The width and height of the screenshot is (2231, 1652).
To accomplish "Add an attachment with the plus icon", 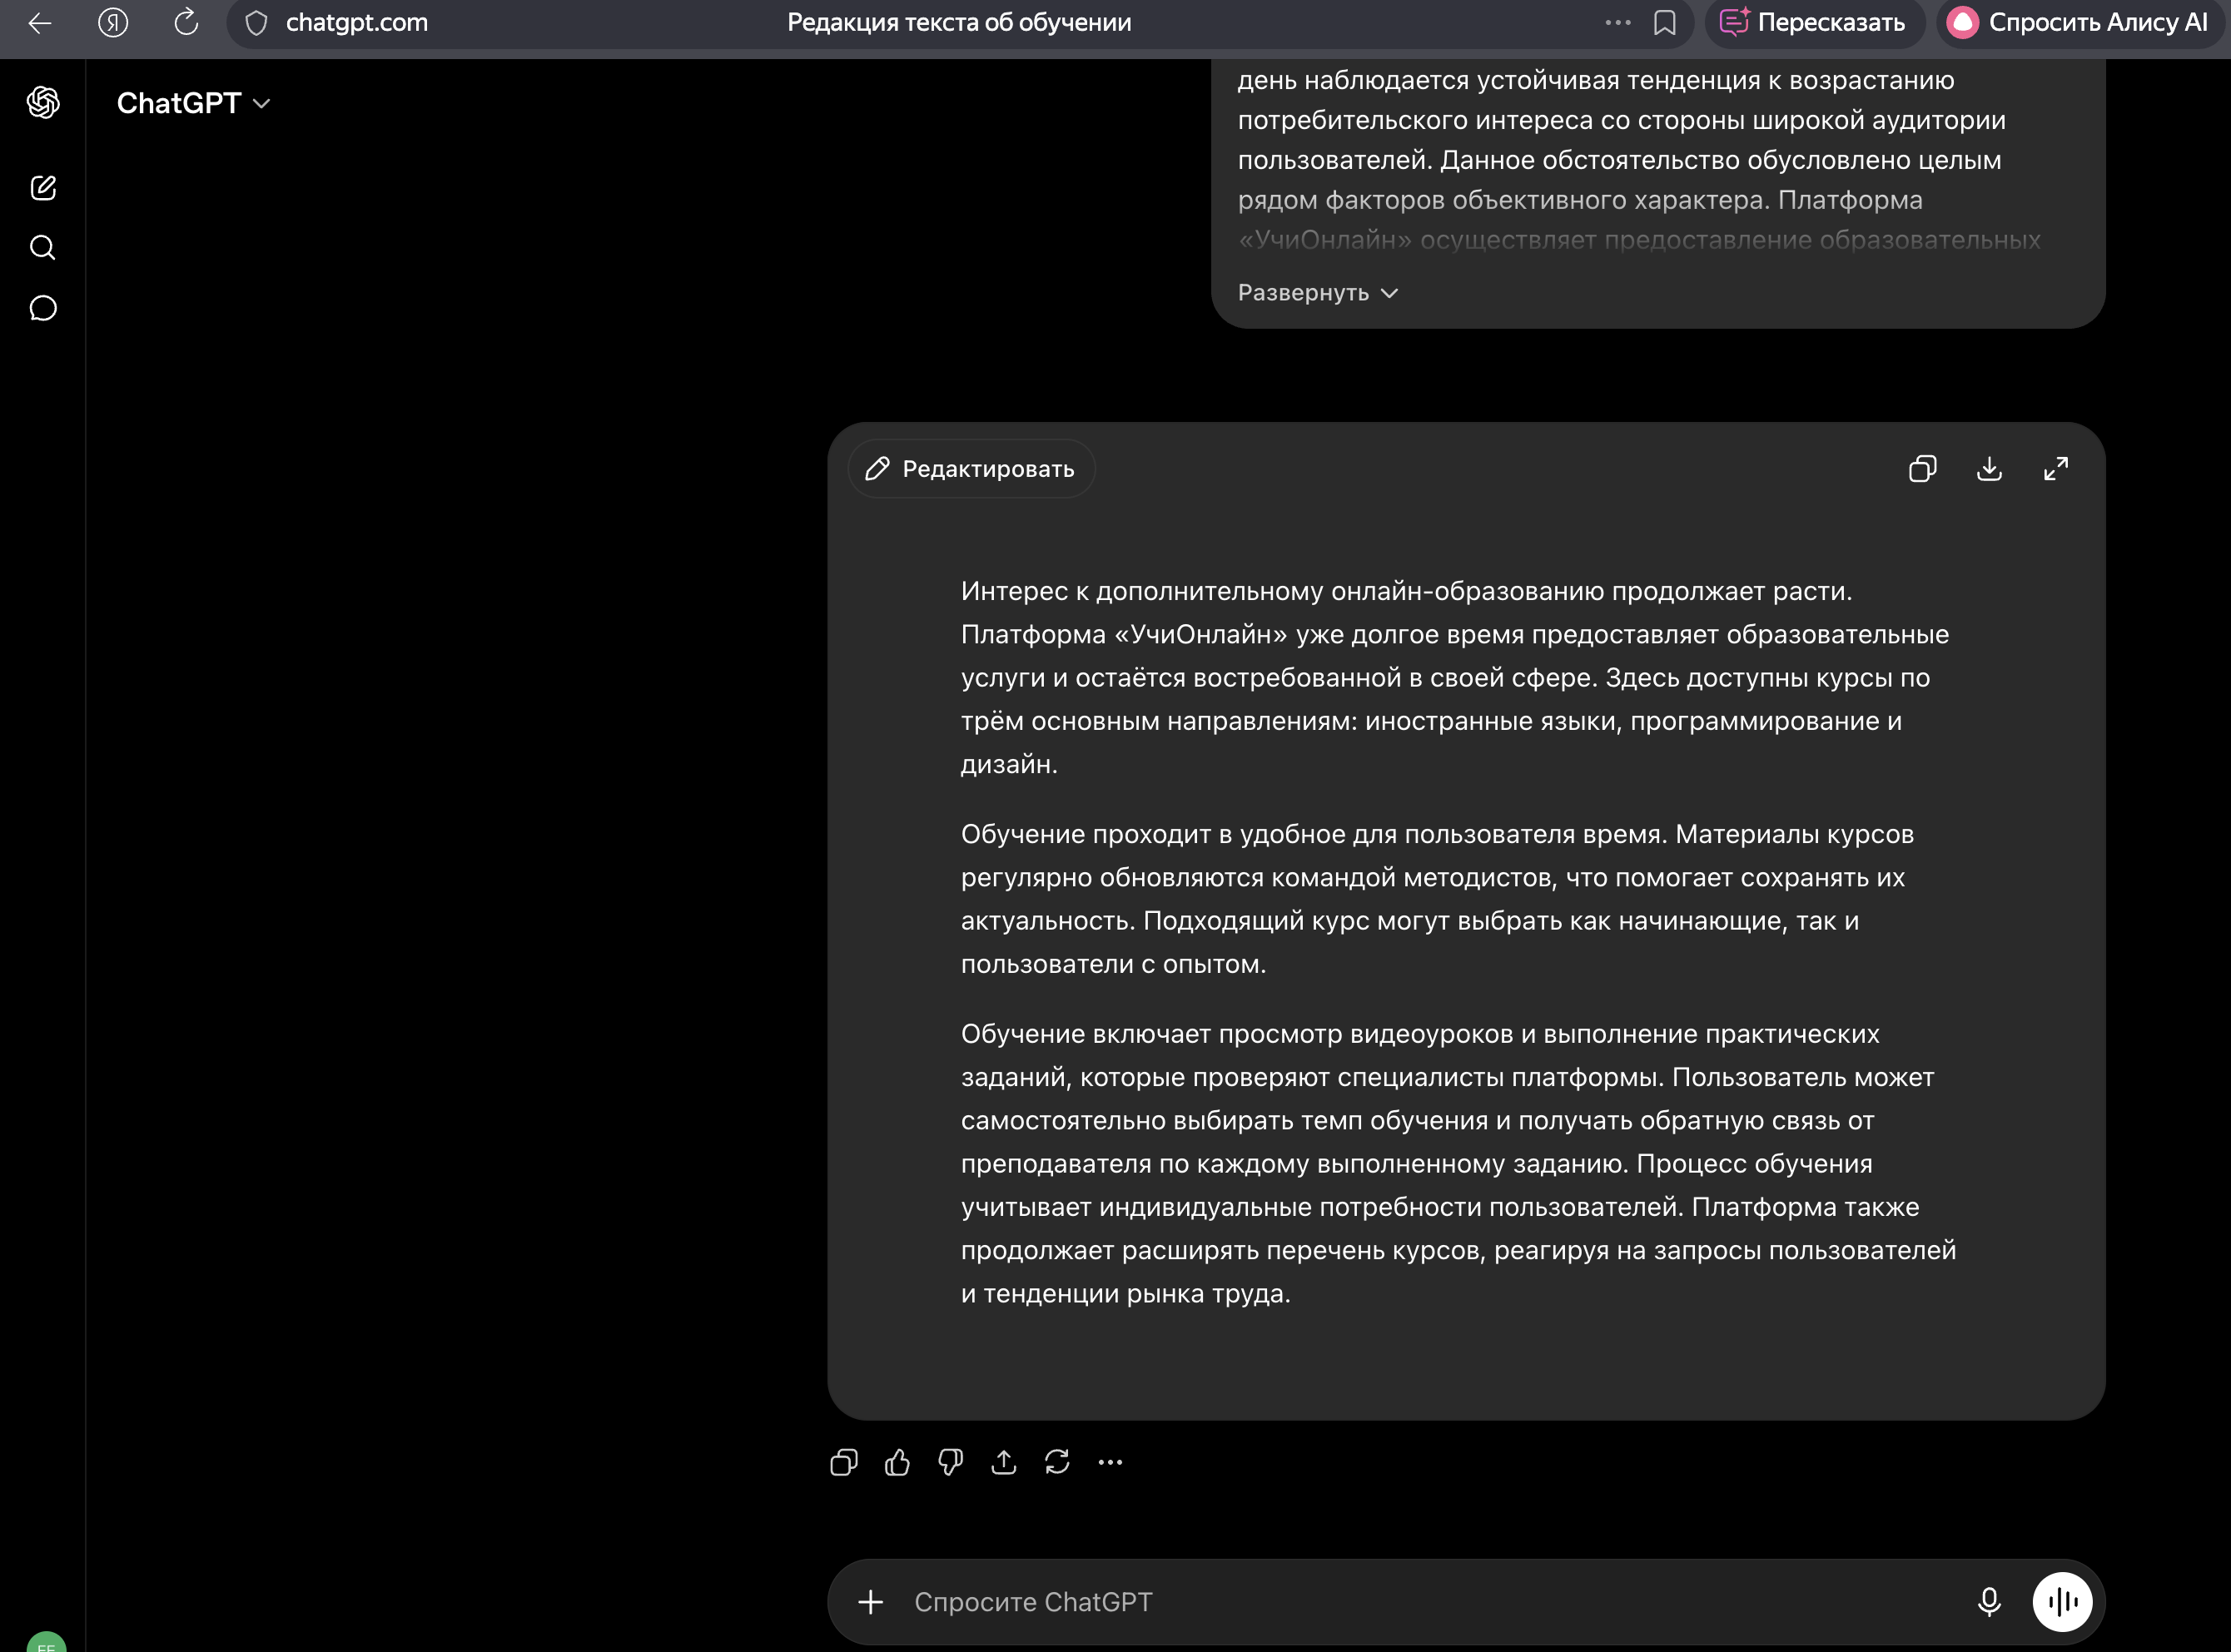I will [871, 1602].
